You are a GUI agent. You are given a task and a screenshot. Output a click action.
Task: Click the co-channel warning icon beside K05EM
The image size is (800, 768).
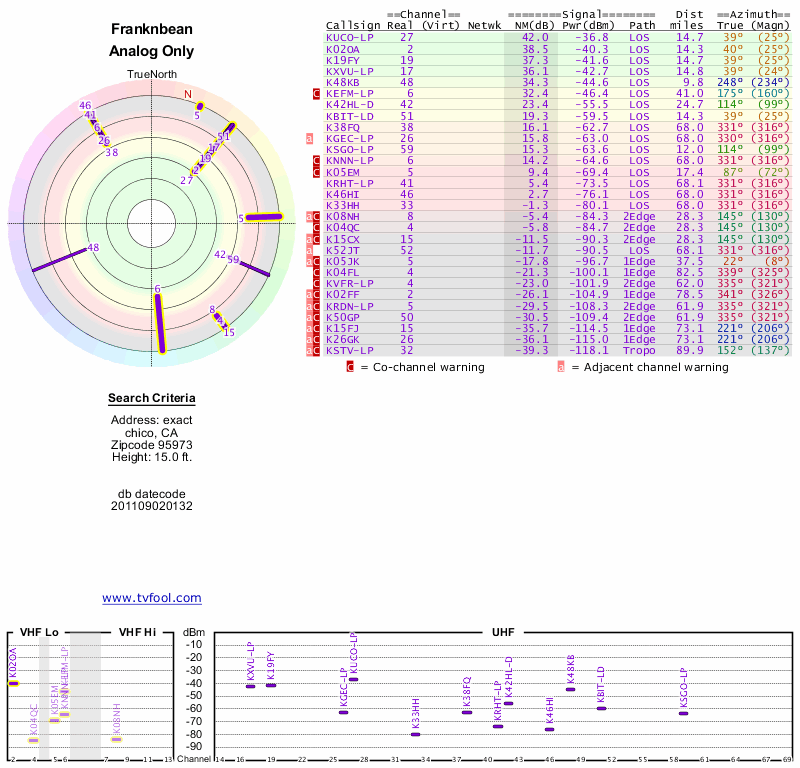[316, 172]
